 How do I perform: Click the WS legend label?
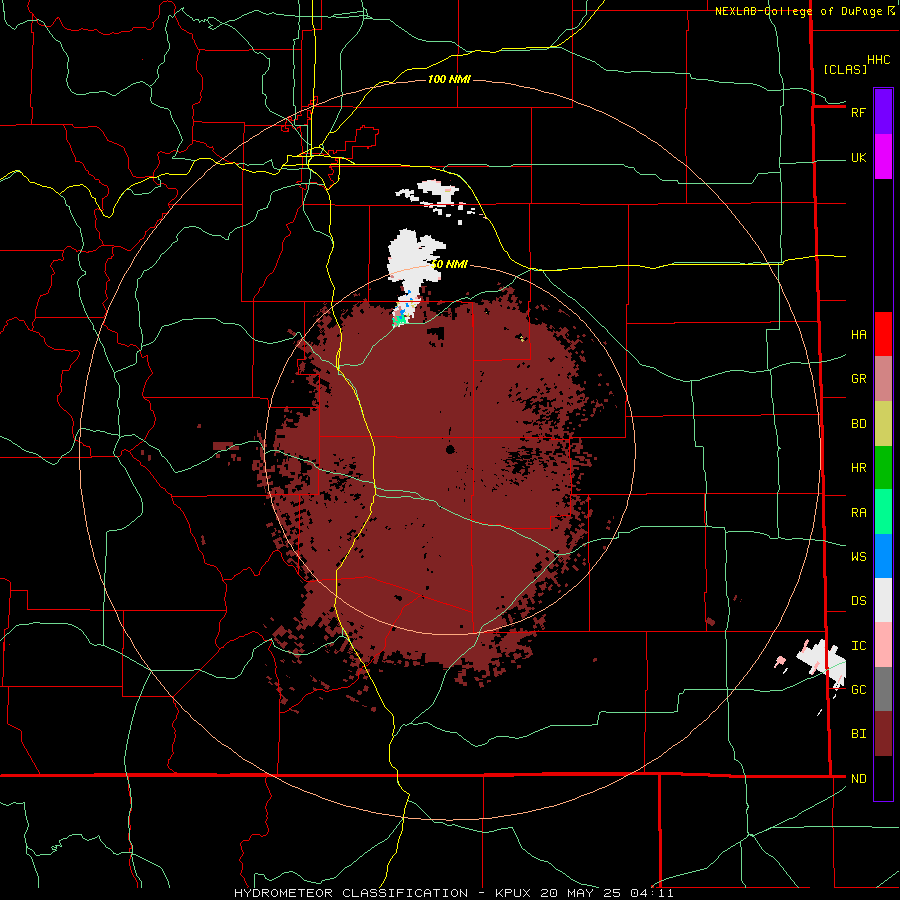coord(858,557)
